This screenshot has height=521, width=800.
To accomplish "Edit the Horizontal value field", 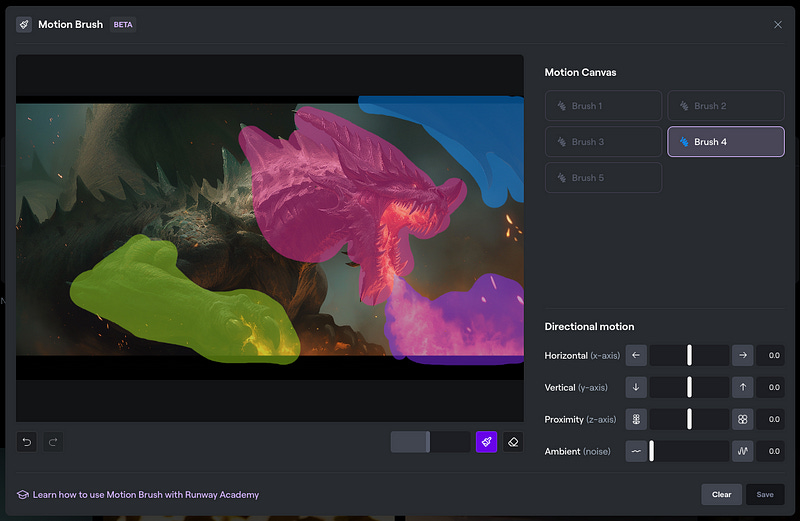I will [770, 355].
